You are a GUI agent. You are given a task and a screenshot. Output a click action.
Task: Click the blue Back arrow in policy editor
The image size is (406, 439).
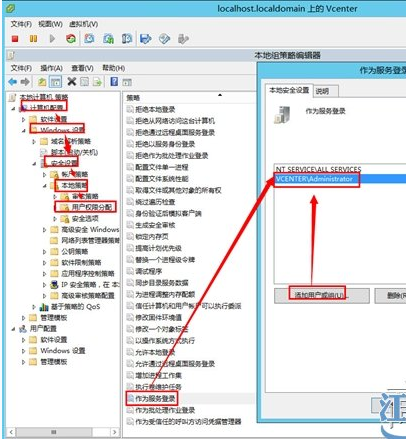[13, 82]
